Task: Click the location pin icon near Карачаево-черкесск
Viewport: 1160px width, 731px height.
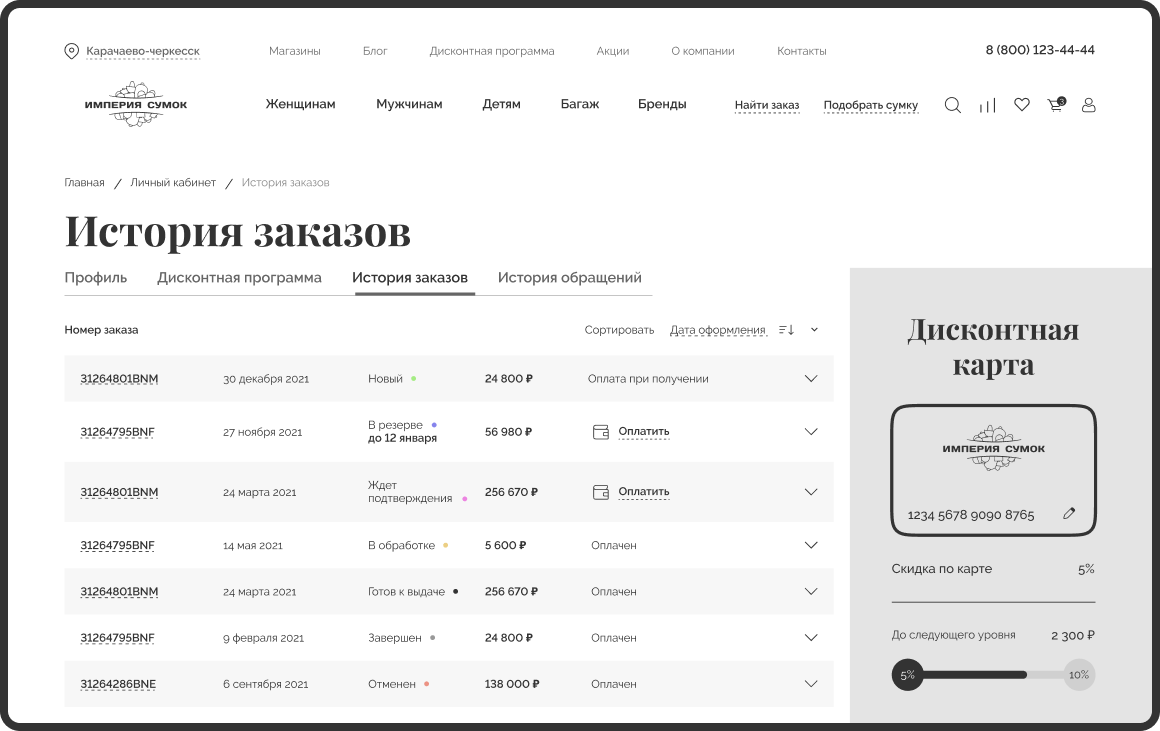Action: coord(71,51)
